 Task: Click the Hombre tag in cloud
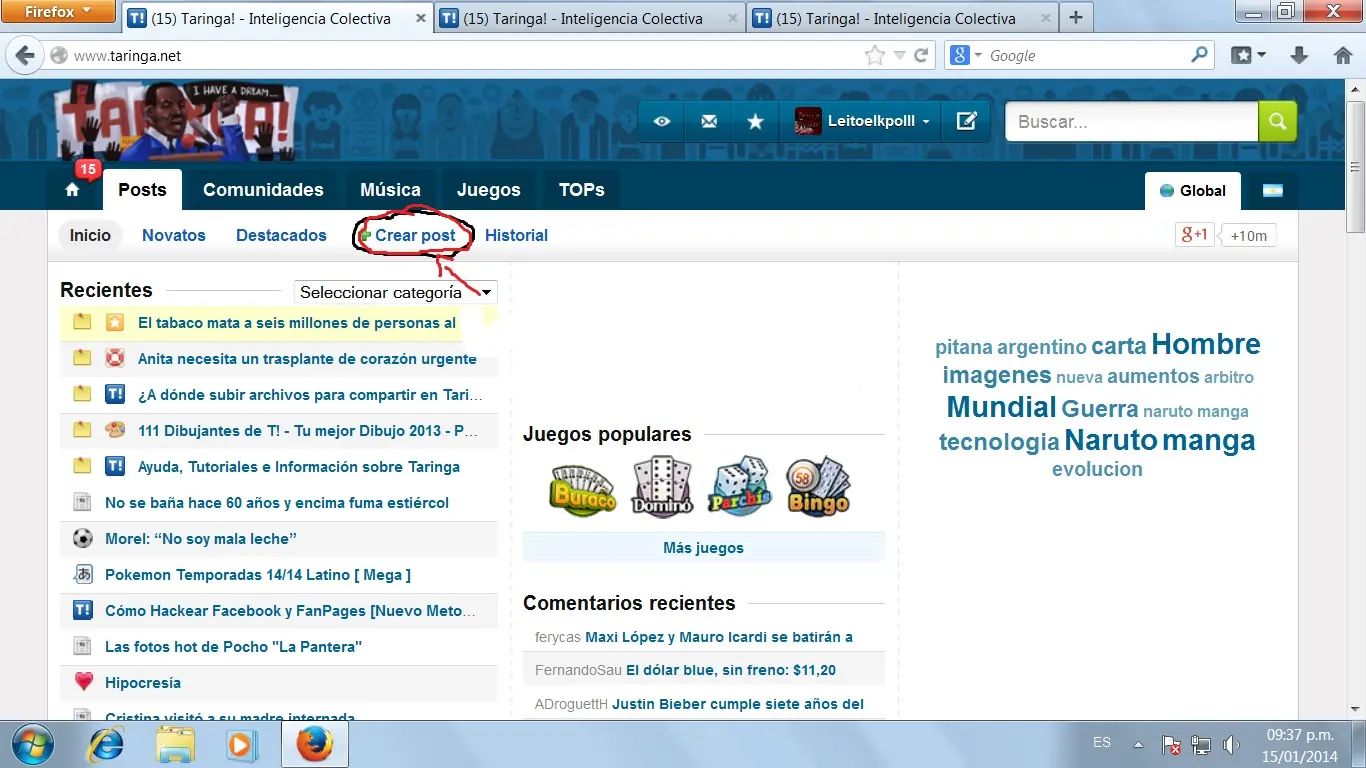click(x=1205, y=344)
